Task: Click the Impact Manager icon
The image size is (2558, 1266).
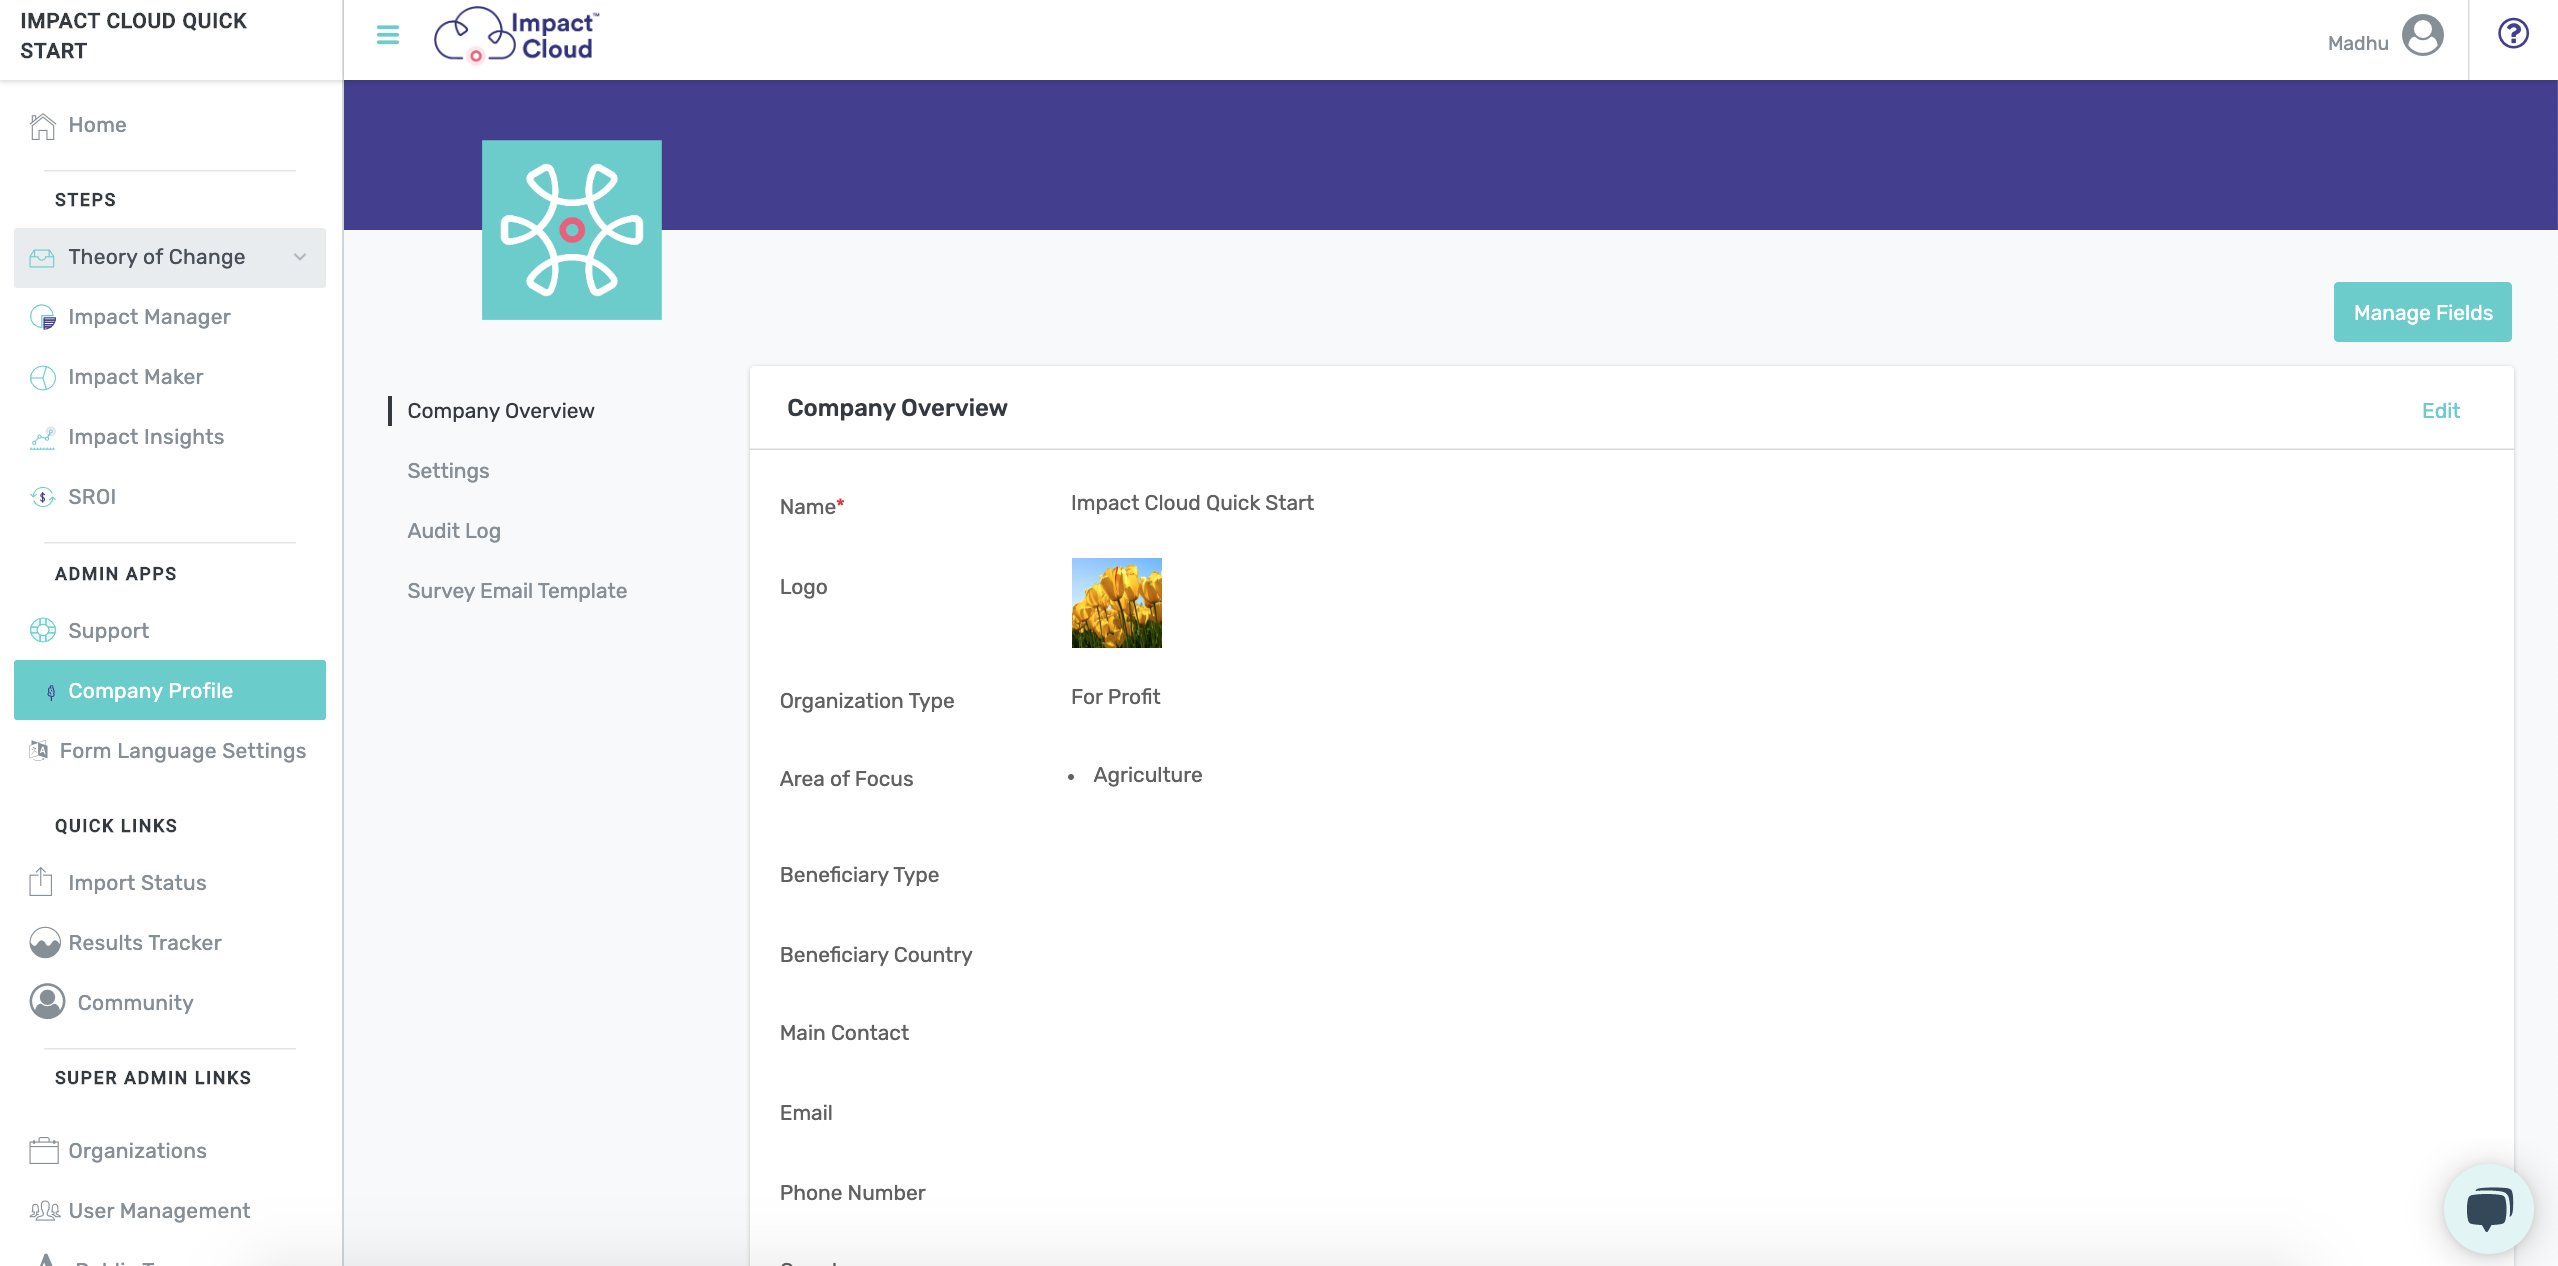Action: [42, 318]
